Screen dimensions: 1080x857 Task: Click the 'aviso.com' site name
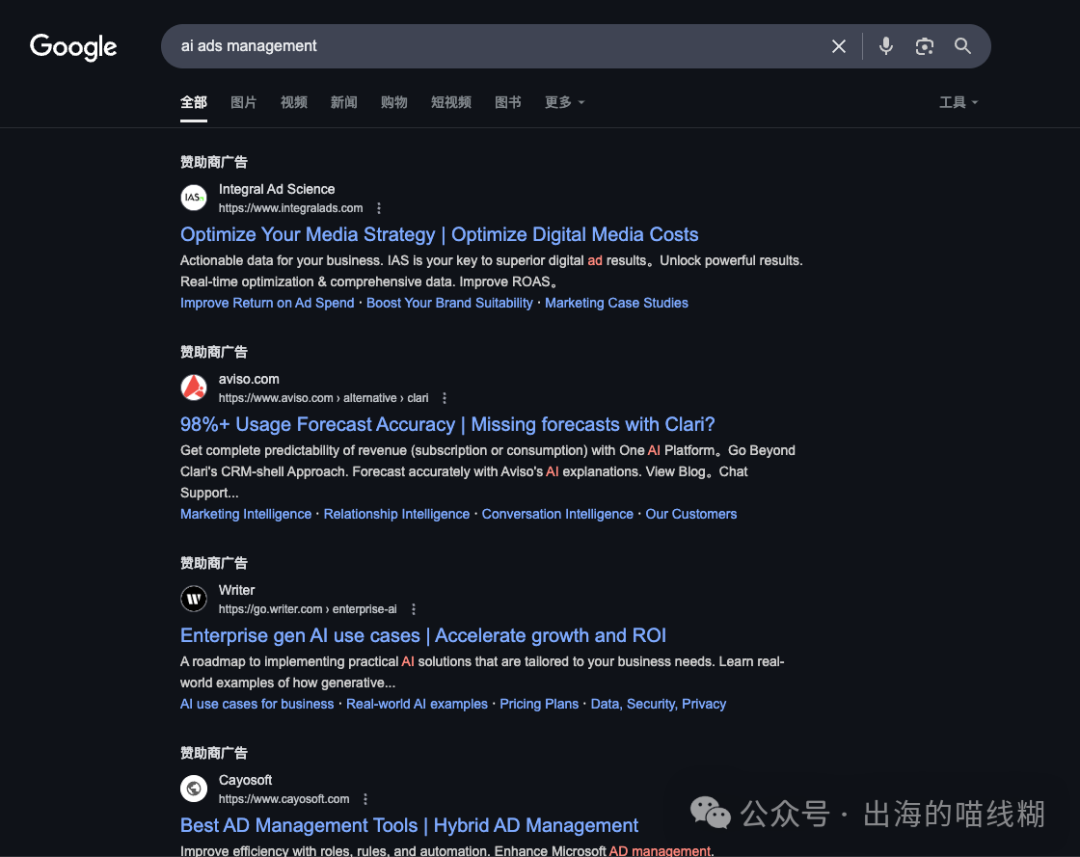pyautogui.click(x=249, y=379)
